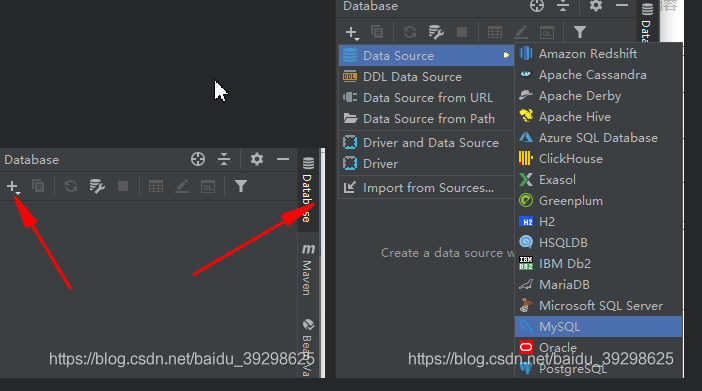
Task: Click Edit pencil icon in right Database panel
Action: tap(521, 32)
